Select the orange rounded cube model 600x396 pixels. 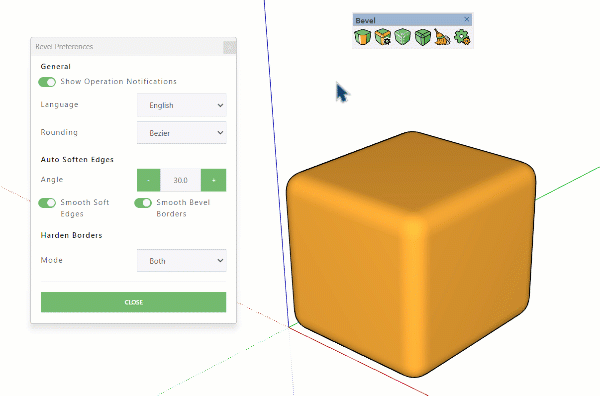tap(411, 254)
